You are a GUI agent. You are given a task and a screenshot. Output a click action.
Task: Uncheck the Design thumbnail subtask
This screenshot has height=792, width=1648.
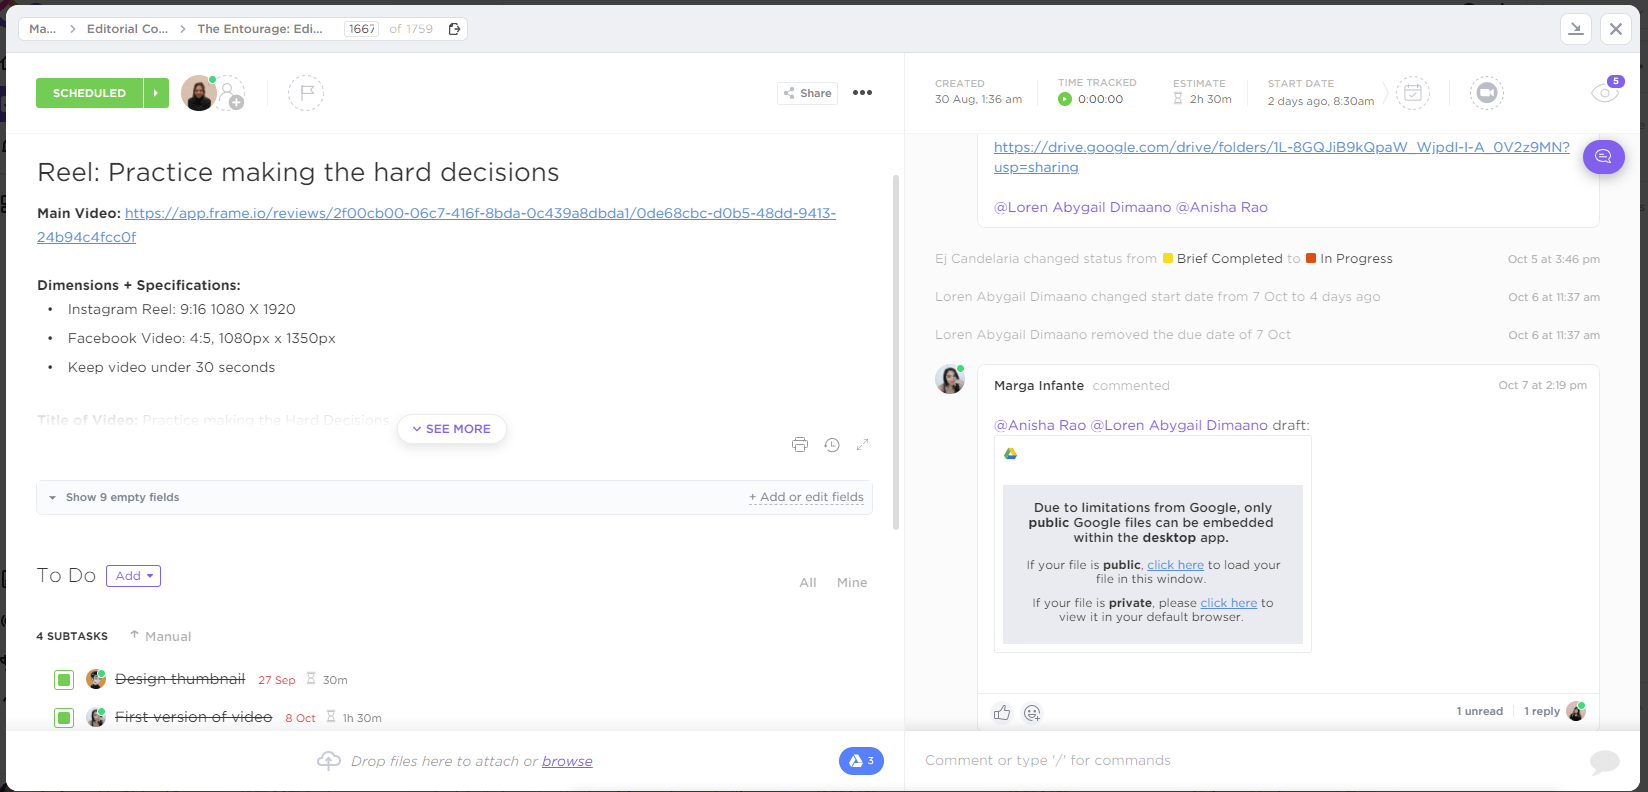(x=64, y=680)
